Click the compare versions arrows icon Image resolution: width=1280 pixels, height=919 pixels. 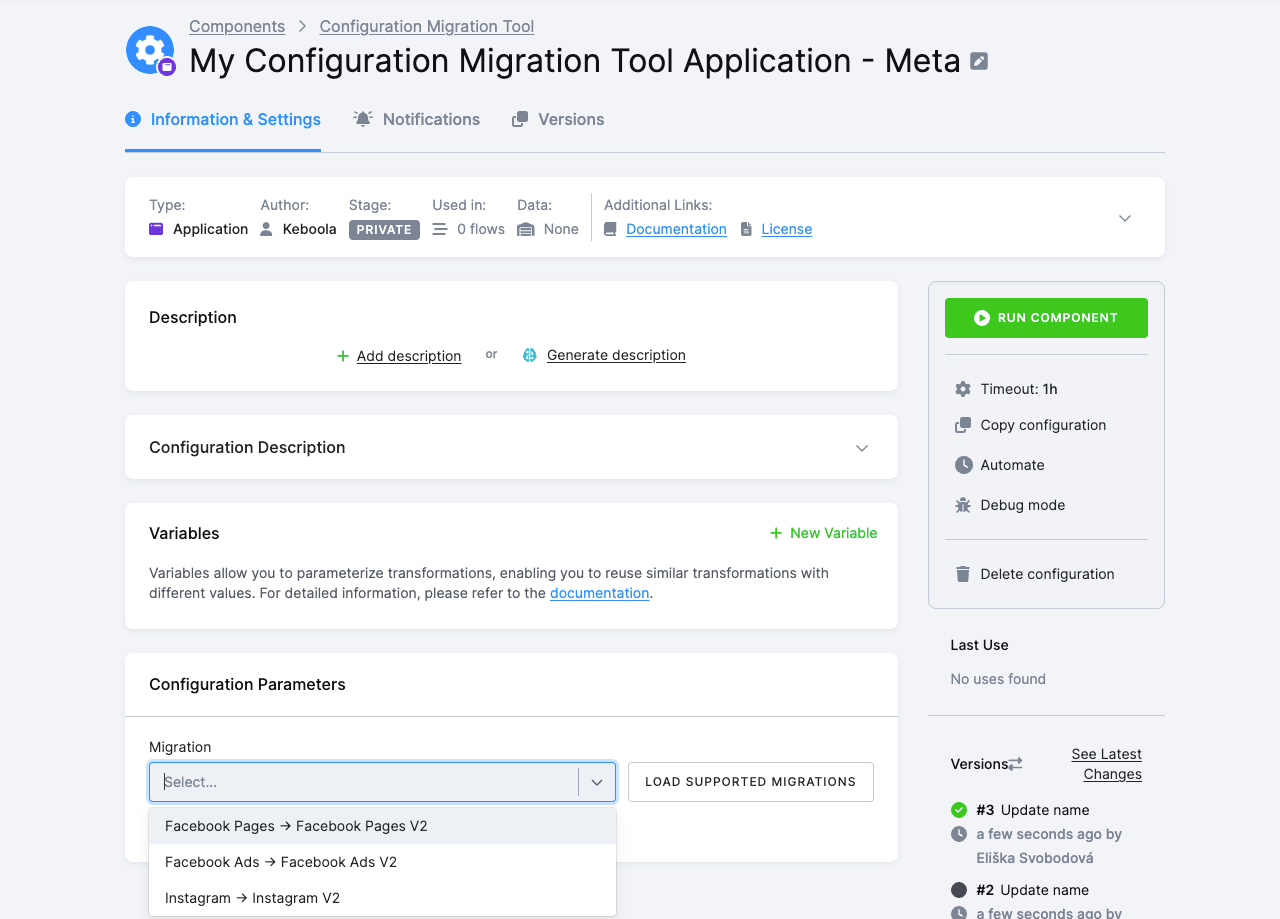[1015, 764]
